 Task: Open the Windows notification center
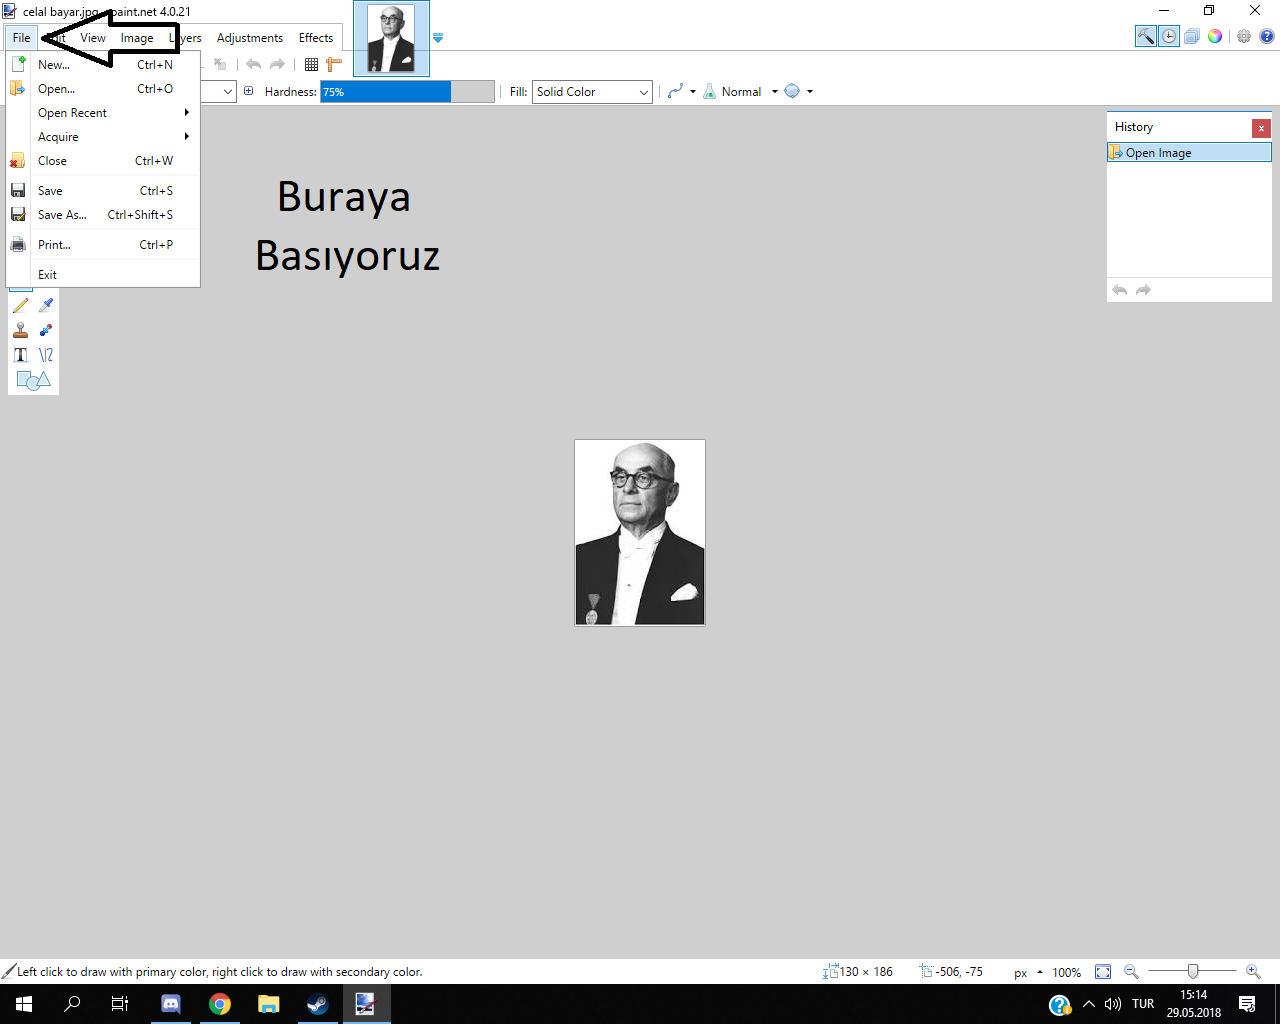click(1247, 1004)
